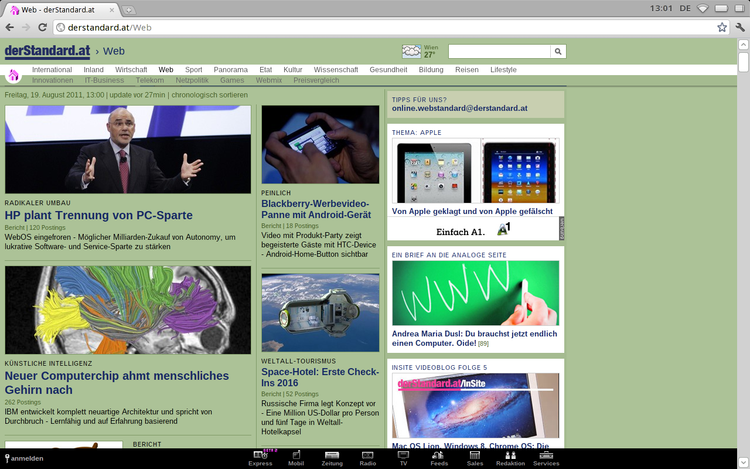This screenshot has height=469, width=750.
Task: Open the Redaktion icon in bottom bar
Action: 510,457
